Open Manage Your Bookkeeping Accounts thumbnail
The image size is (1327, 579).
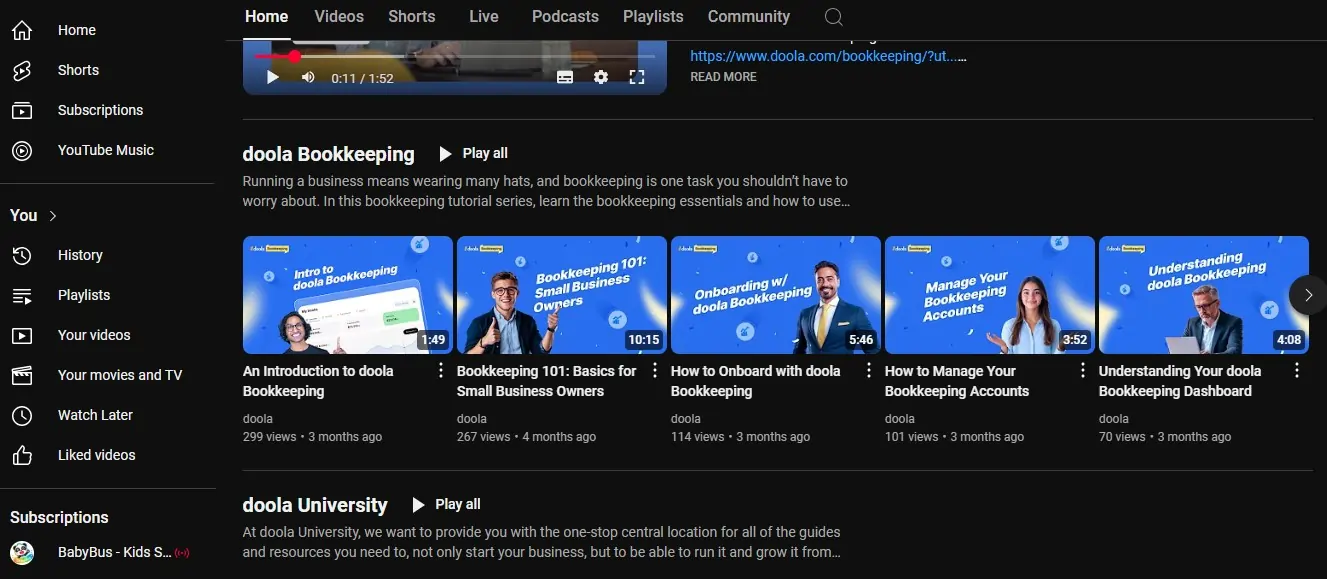click(990, 295)
